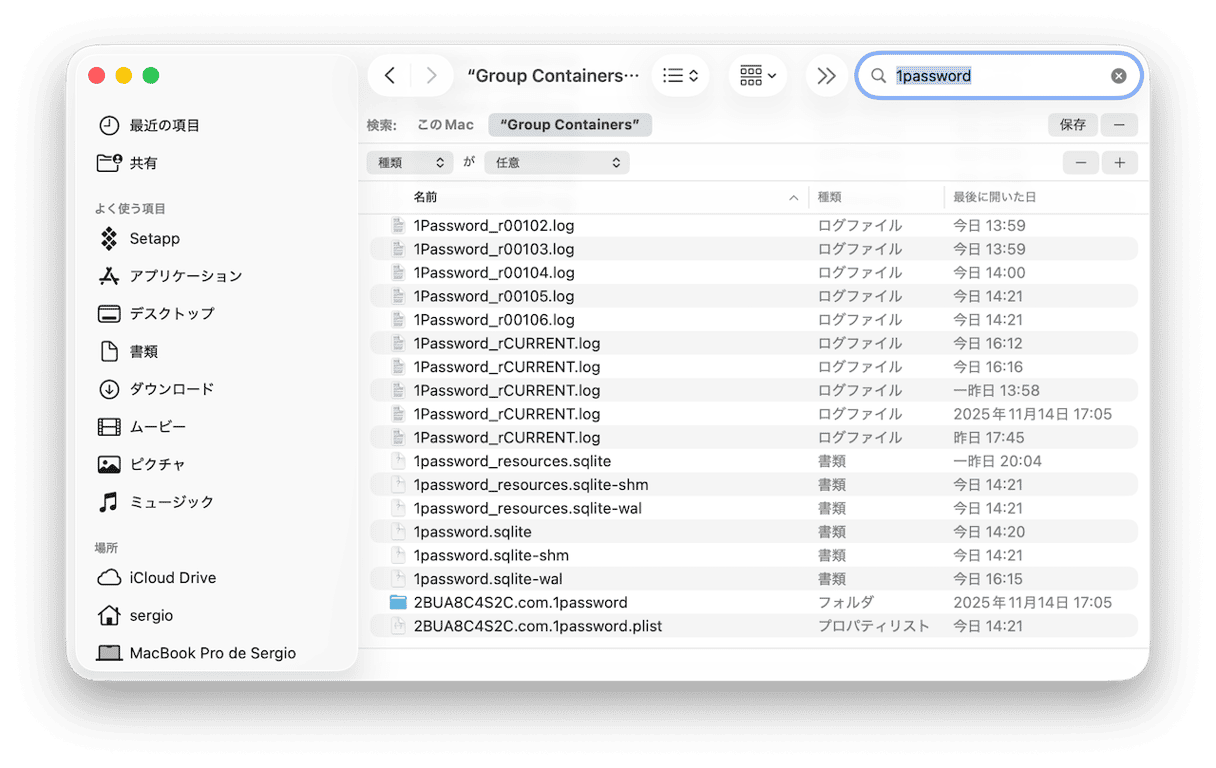Switch search scope to このMac
This screenshot has width=1216, height=768.
(445, 125)
